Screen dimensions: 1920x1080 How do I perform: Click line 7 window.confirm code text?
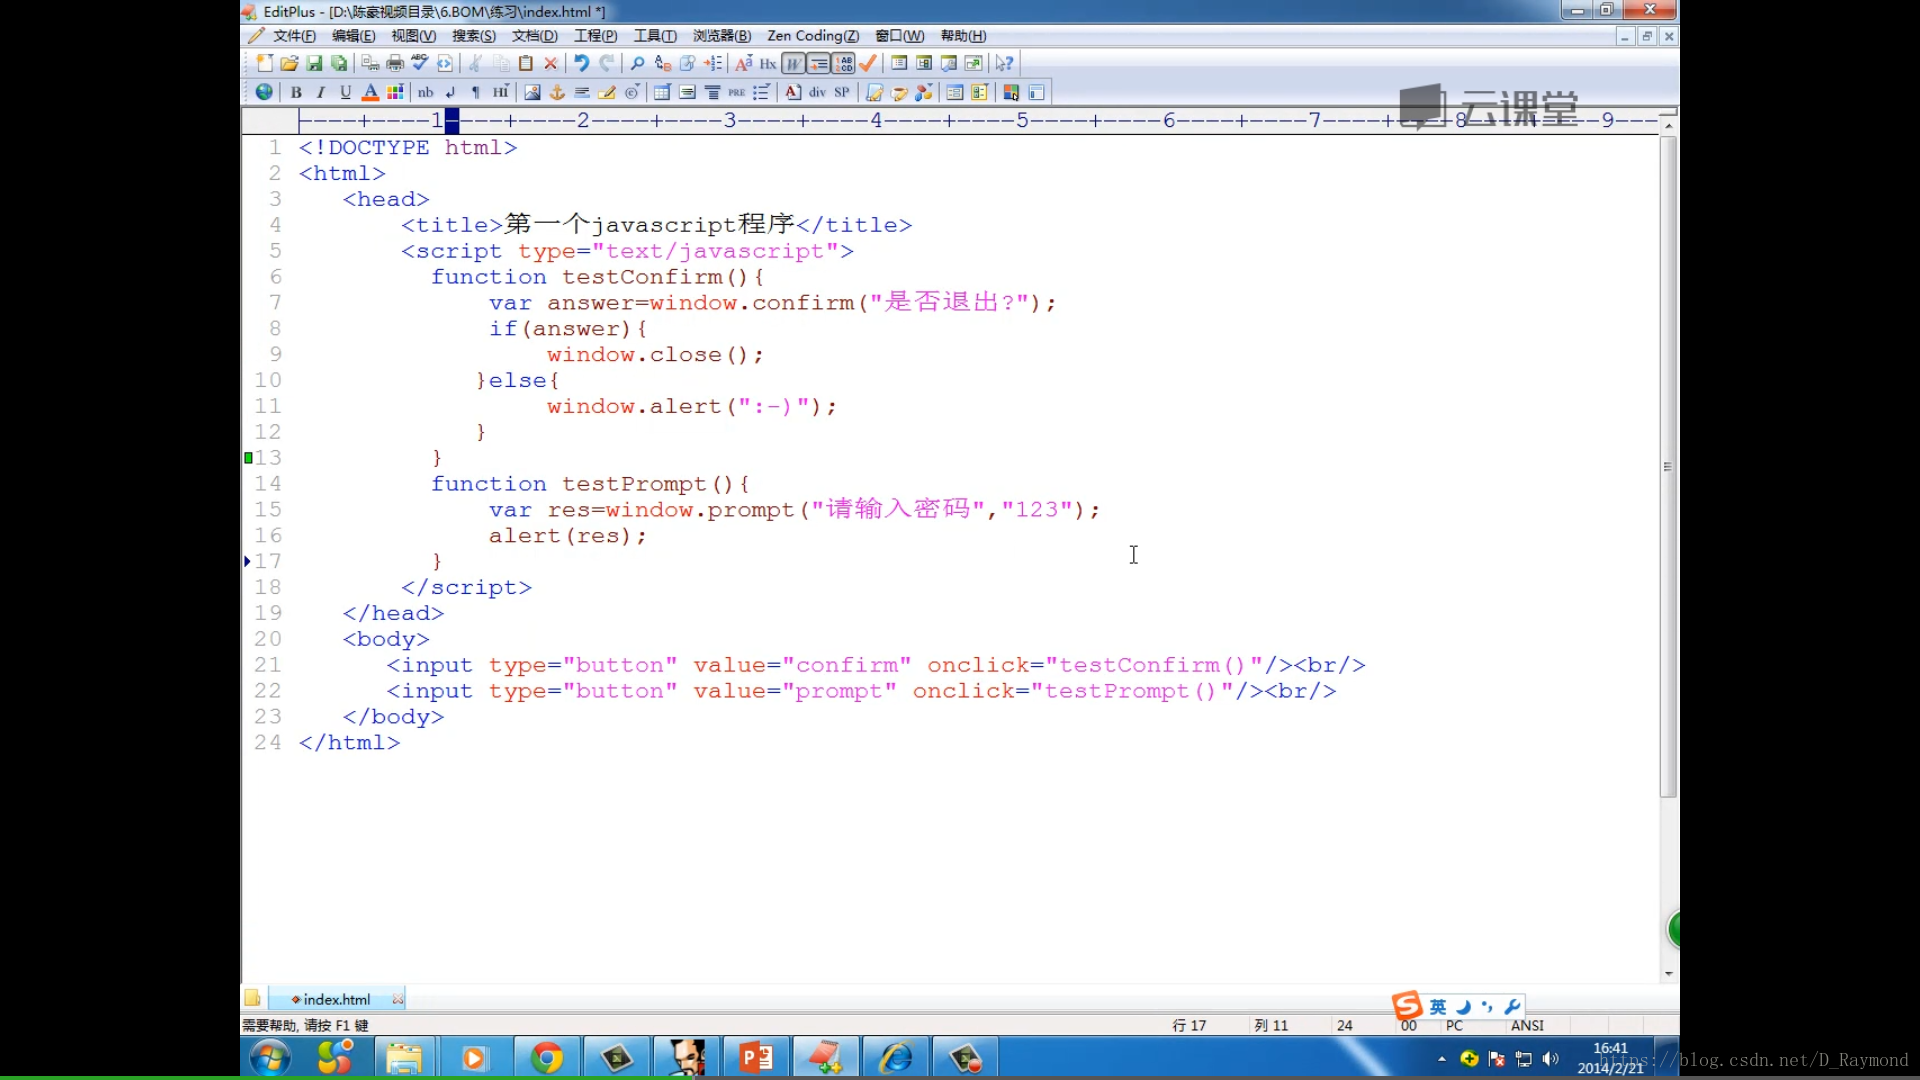pyautogui.click(x=752, y=303)
